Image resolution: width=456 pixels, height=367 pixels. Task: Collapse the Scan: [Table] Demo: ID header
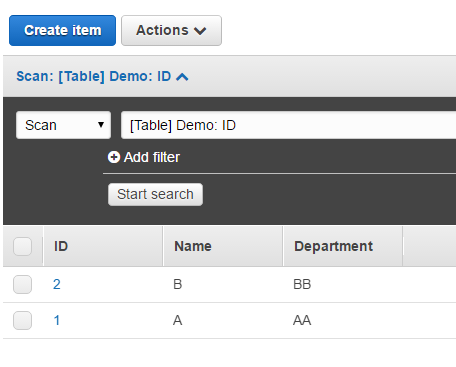[102, 76]
